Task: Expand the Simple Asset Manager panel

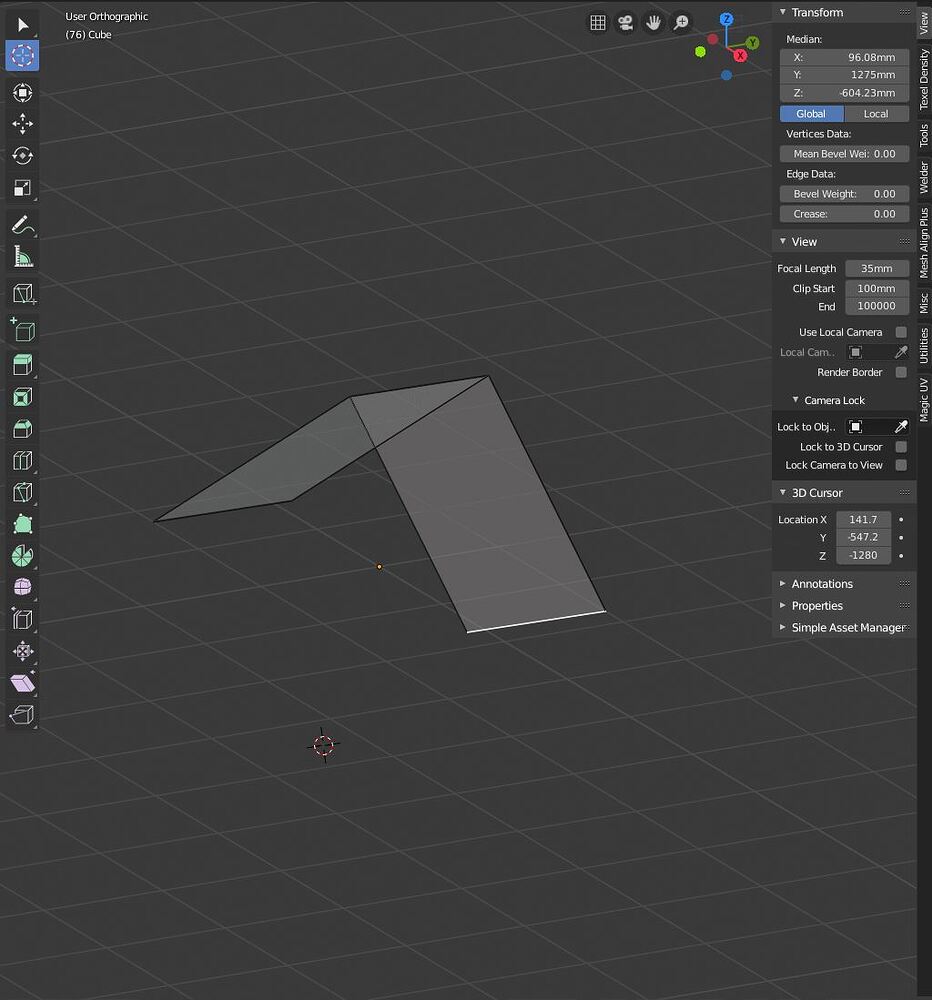Action: (783, 628)
